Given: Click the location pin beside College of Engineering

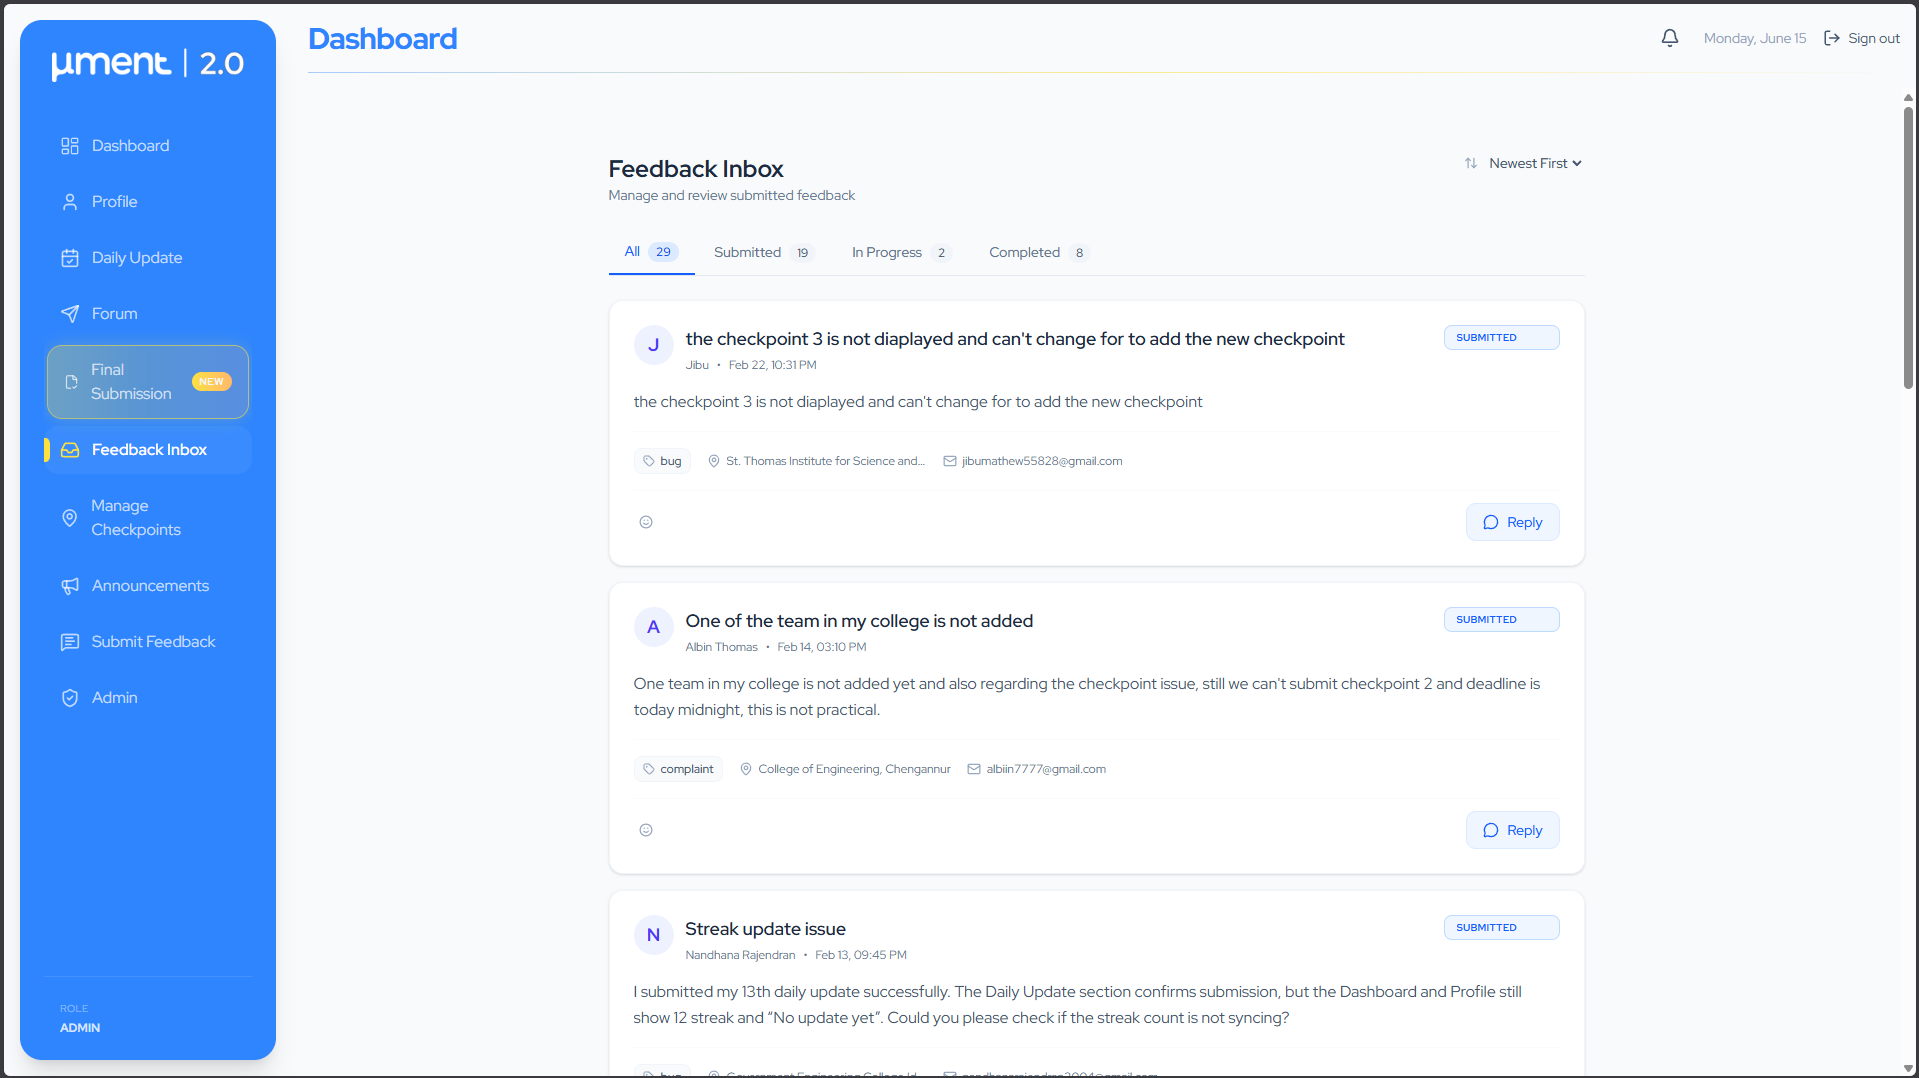Looking at the screenshot, I should pos(746,769).
